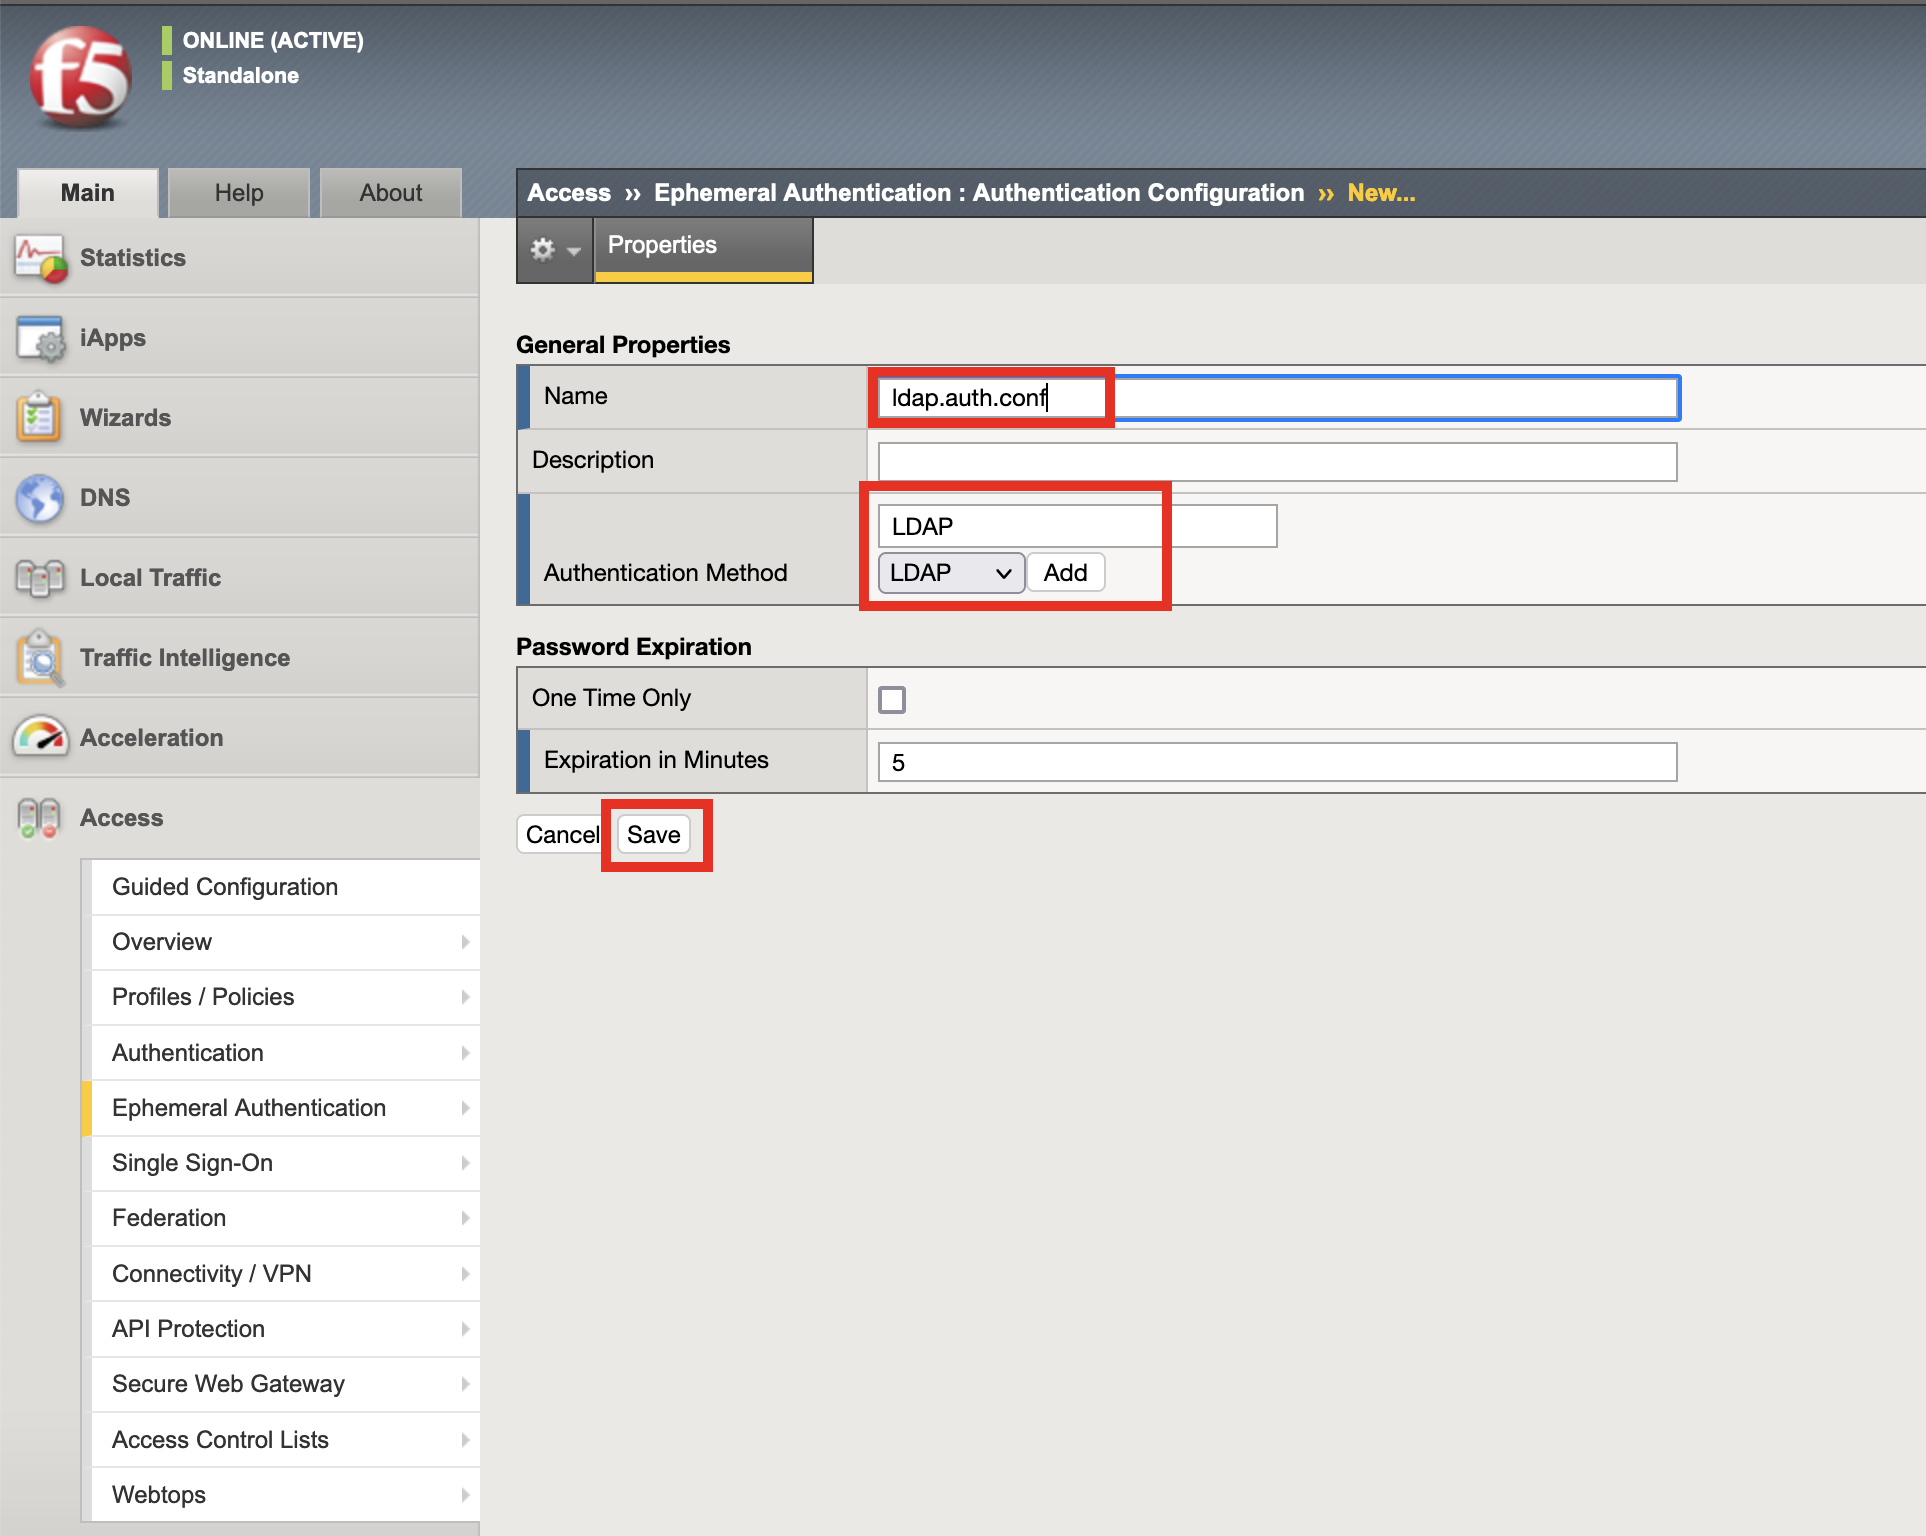This screenshot has height=1536, width=1926.
Task: Click Ephemeral Authentication breadcrumb link
Action: [x=979, y=193]
